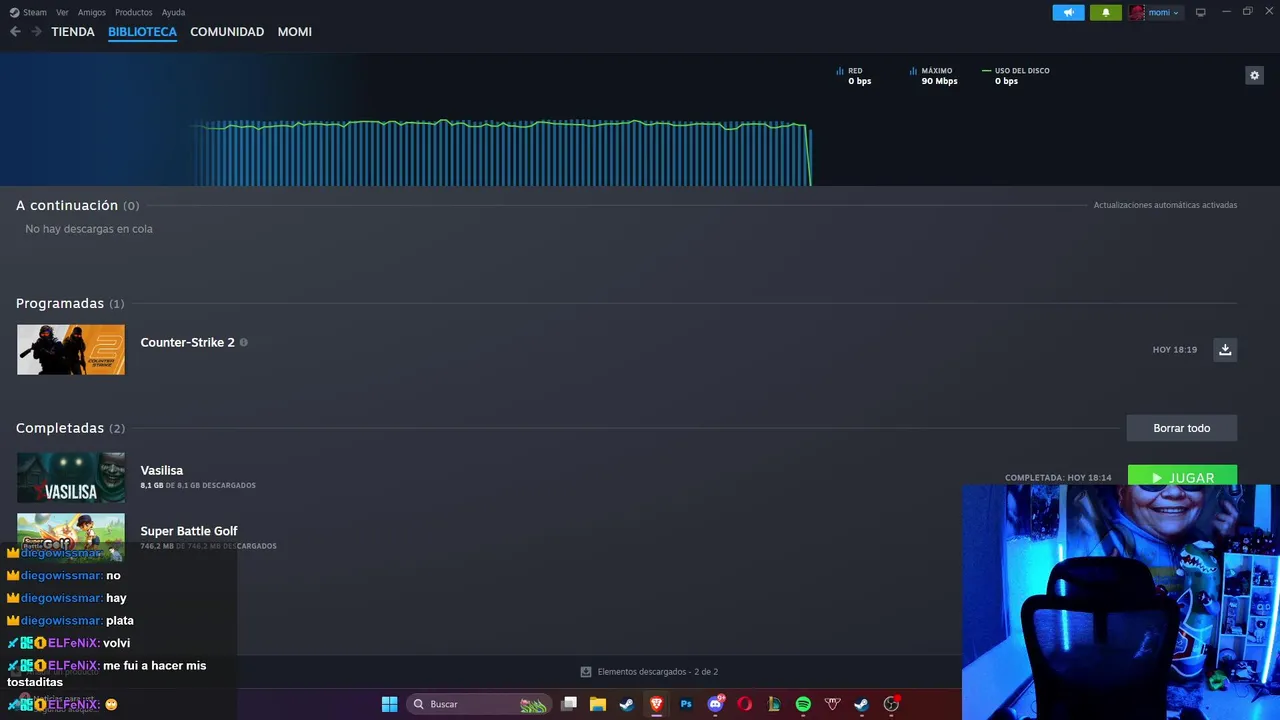Click the RED network speed indicator
The image size is (1280, 720).
click(x=854, y=76)
